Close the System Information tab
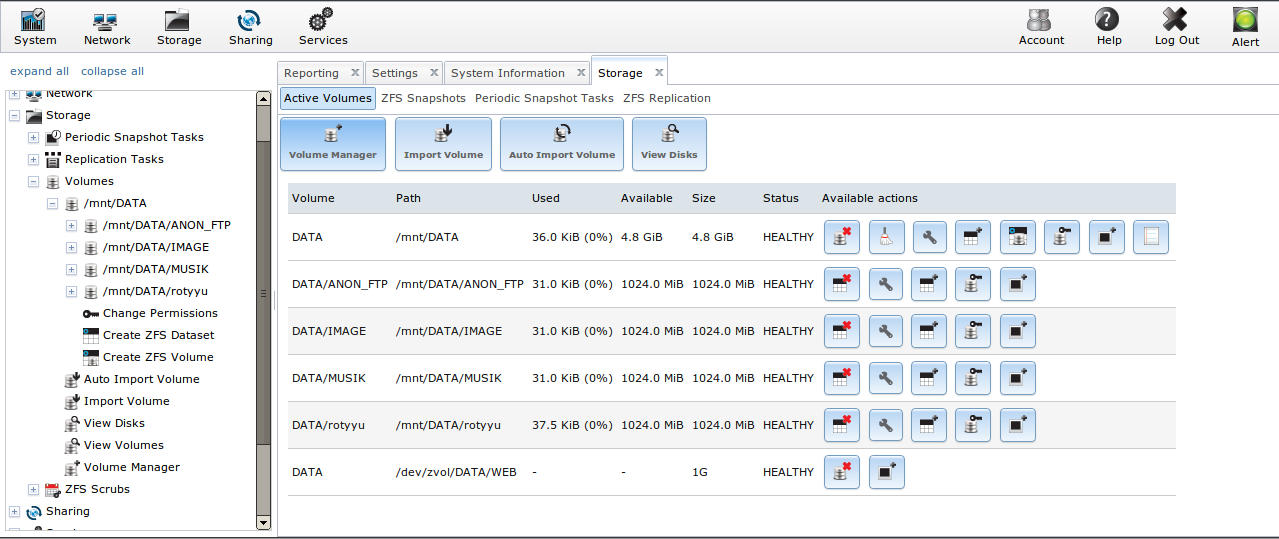 coord(579,72)
